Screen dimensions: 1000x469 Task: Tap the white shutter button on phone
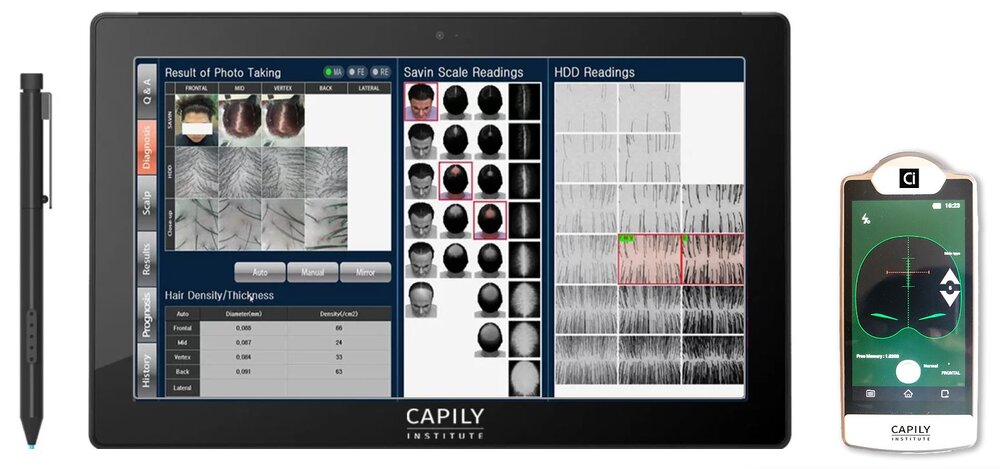[907, 371]
